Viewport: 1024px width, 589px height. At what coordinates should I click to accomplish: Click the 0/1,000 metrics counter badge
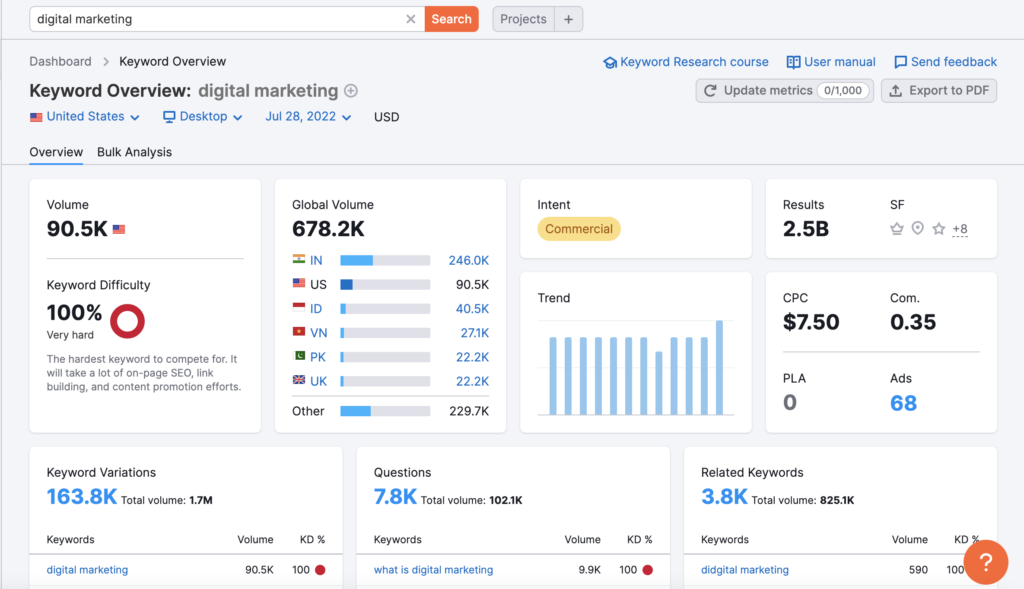pos(842,91)
